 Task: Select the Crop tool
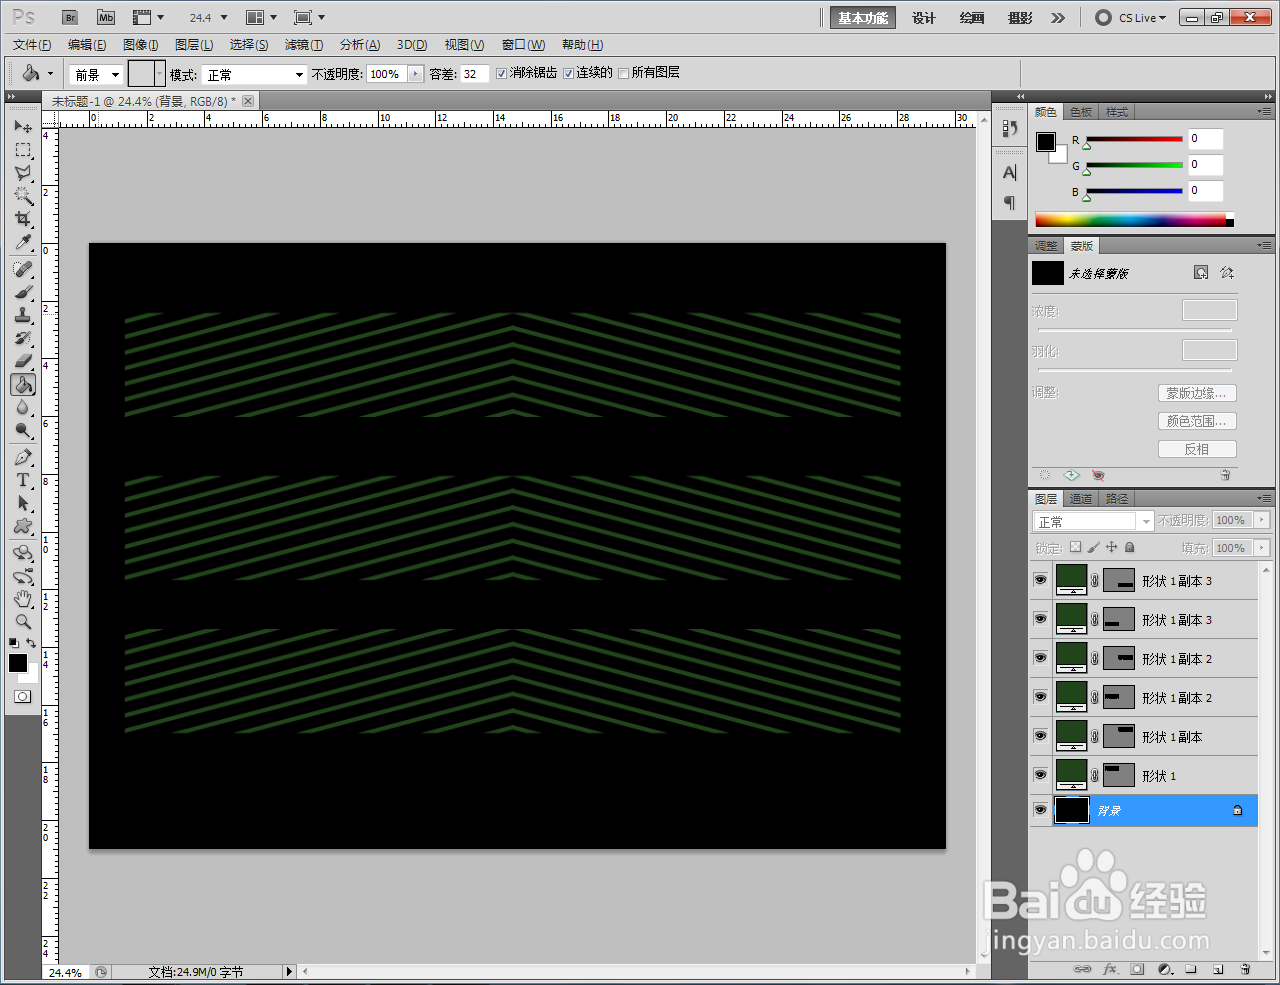click(x=23, y=219)
